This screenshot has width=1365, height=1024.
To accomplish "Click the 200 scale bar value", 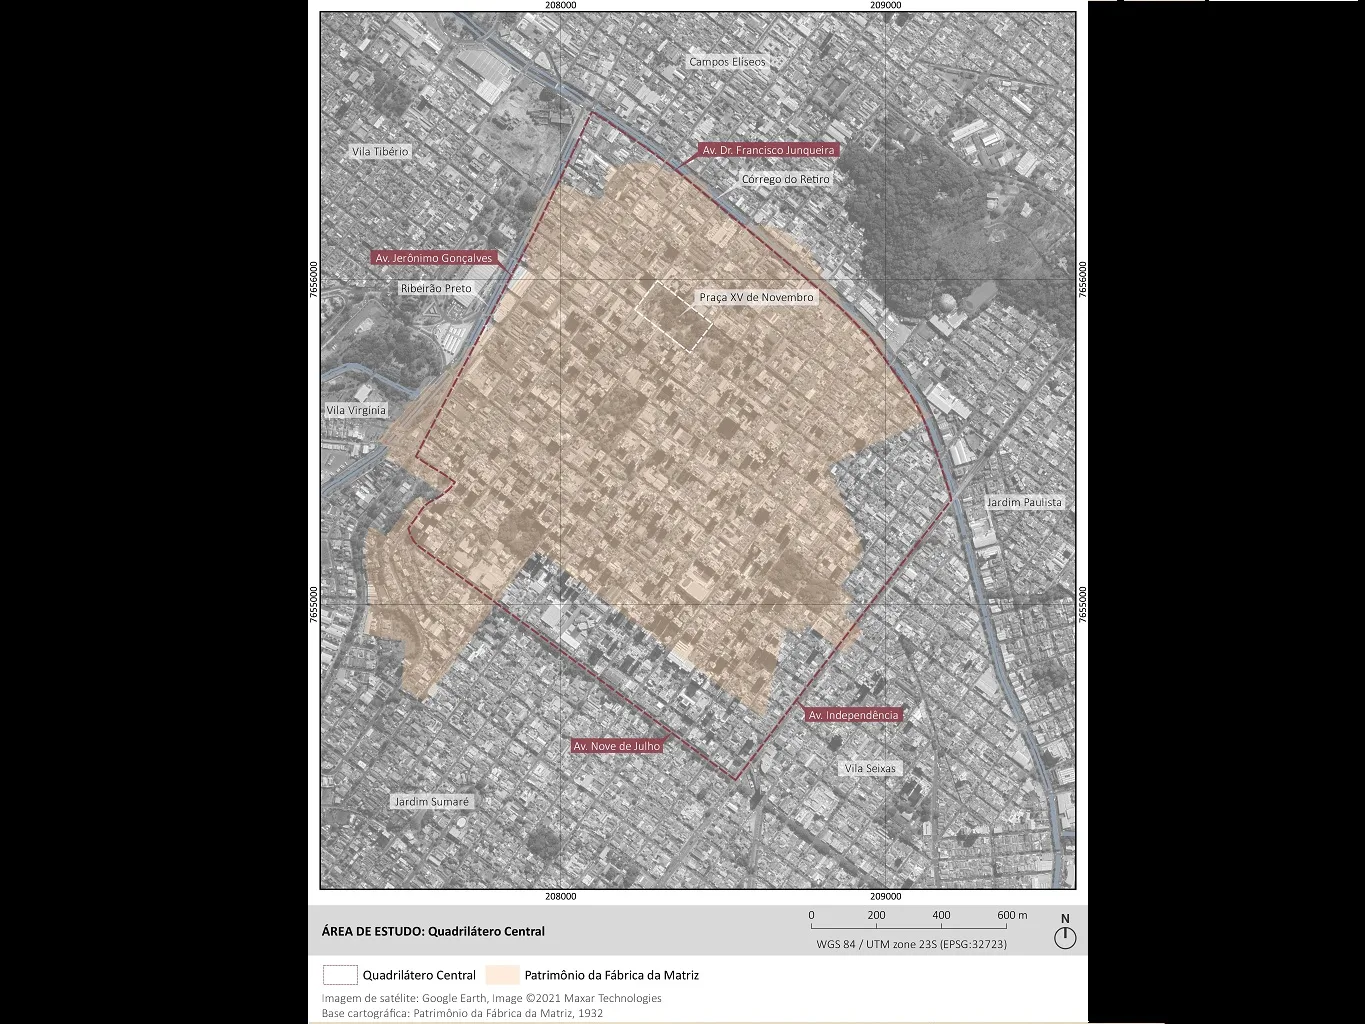I will (876, 915).
